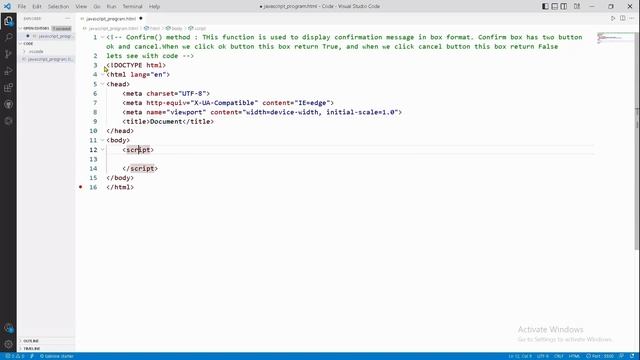Click line number 16 in the gutter
640x360 pixels.
tap(93, 187)
